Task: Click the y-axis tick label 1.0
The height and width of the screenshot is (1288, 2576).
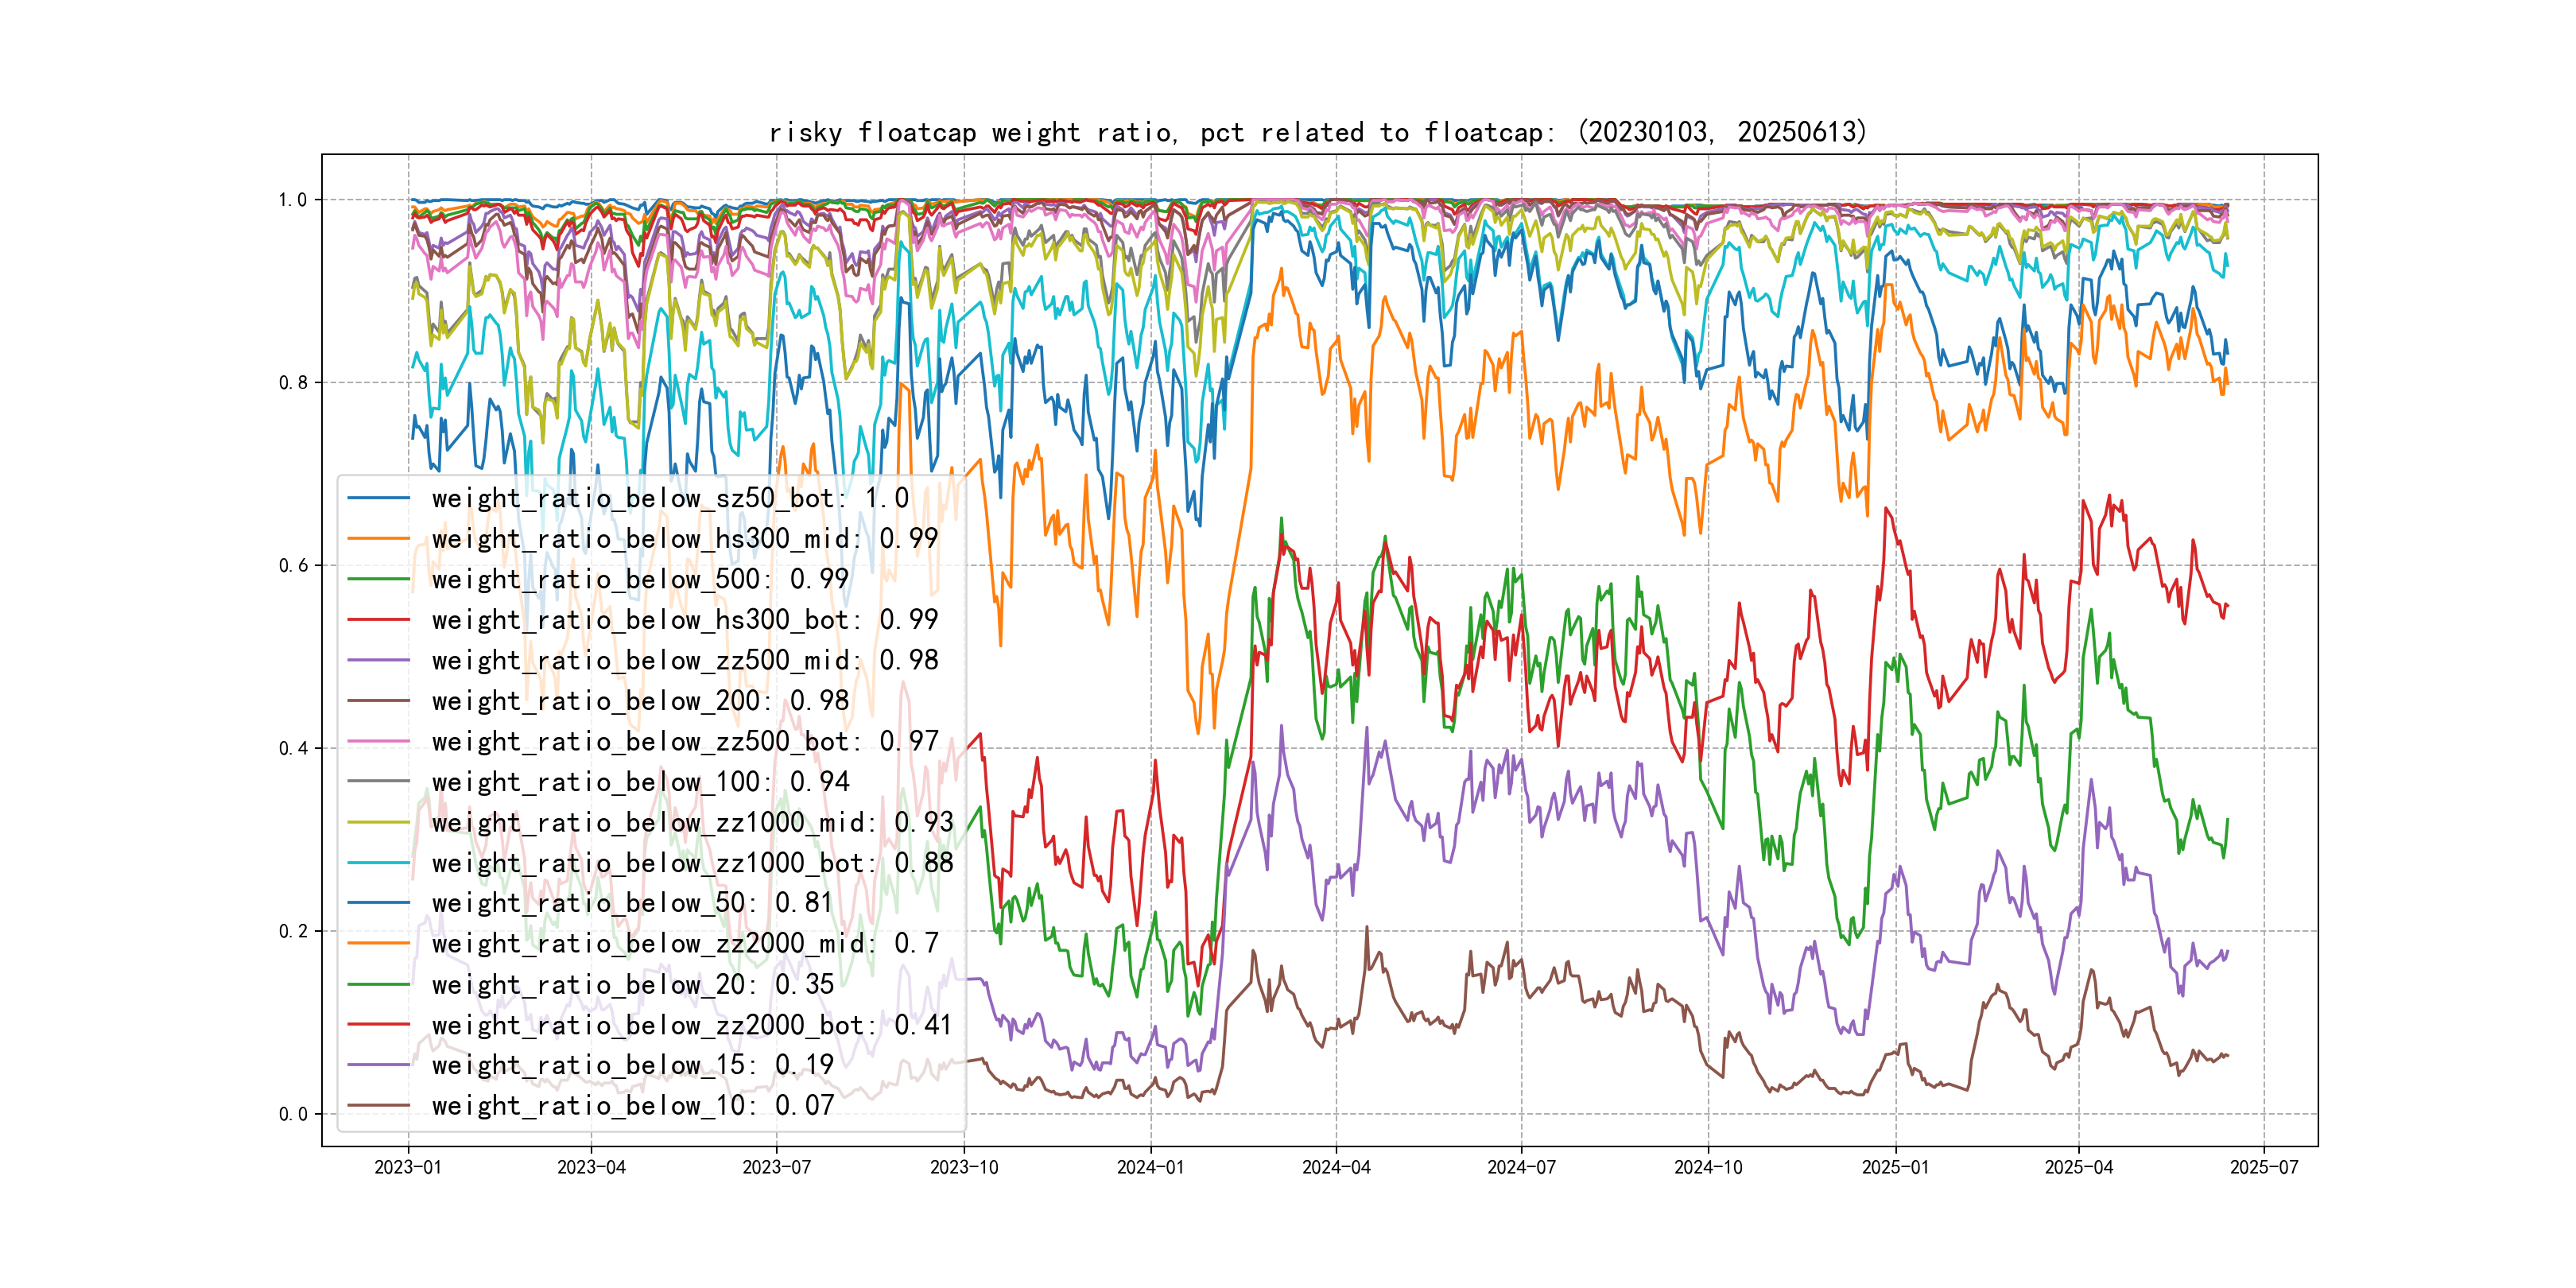Action: pyautogui.click(x=293, y=200)
